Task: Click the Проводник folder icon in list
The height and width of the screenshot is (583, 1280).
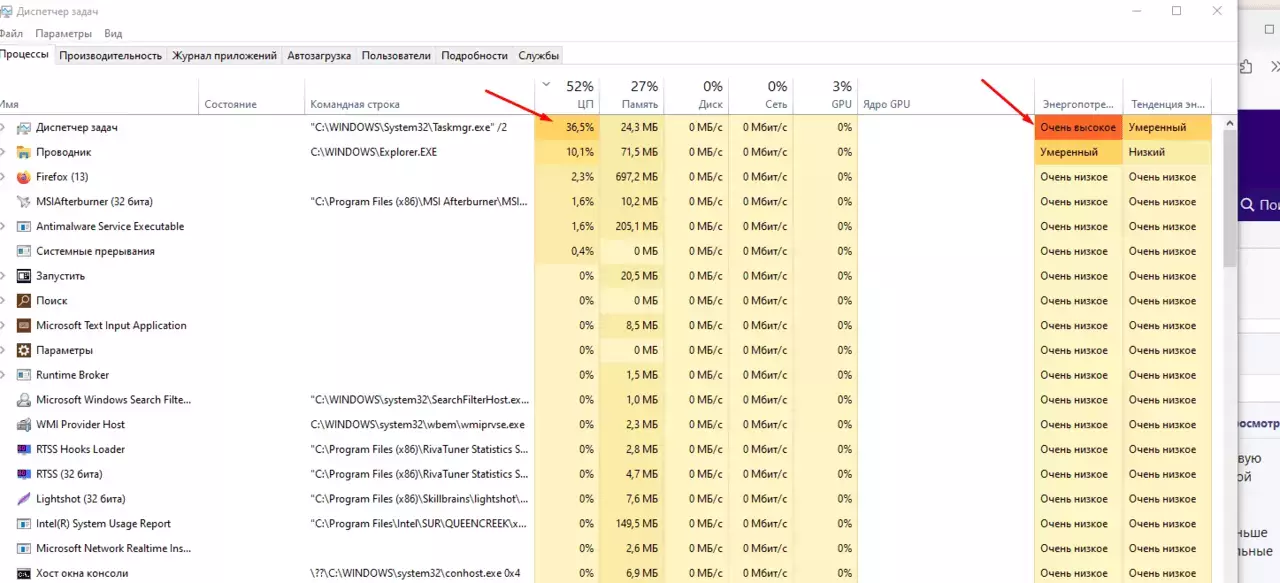Action: pyautogui.click(x=24, y=152)
